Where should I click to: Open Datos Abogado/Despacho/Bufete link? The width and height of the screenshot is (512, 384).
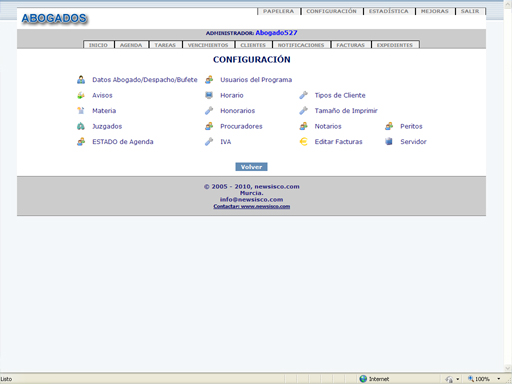click(x=145, y=80)
